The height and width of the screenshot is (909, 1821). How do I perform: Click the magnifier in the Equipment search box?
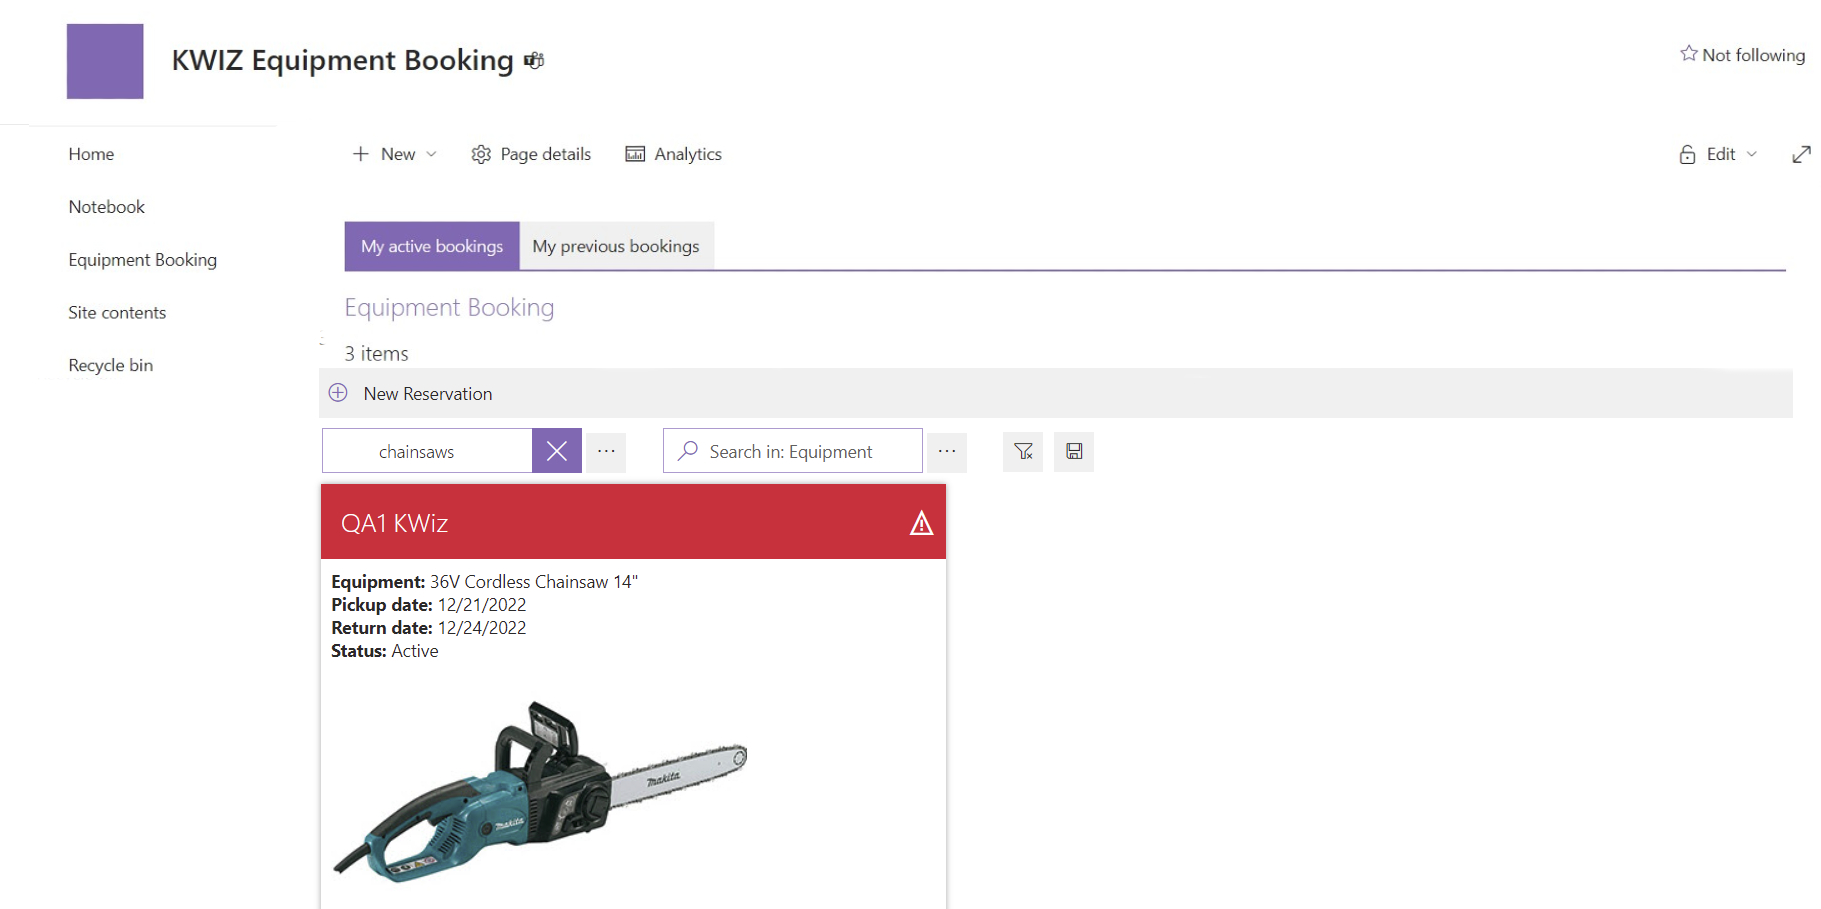tap(687, 451)
